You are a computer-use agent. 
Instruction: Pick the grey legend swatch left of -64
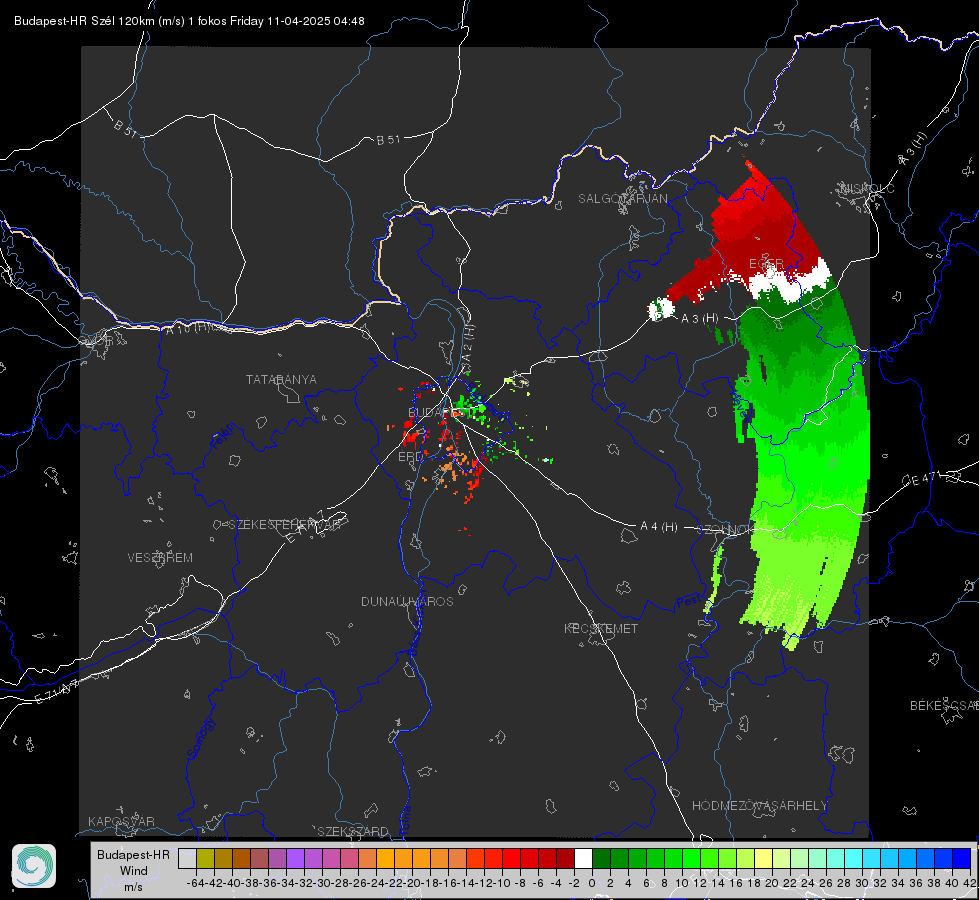[x=187, y=858]
